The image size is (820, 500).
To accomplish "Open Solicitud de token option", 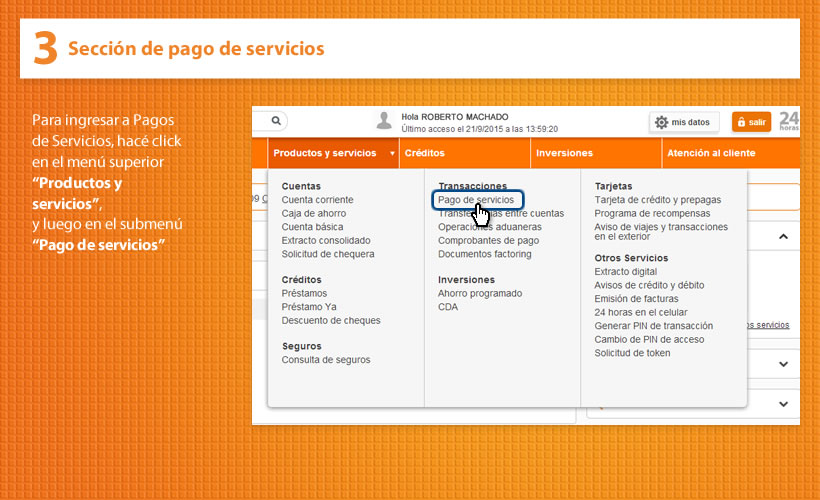I will point(632,353).
